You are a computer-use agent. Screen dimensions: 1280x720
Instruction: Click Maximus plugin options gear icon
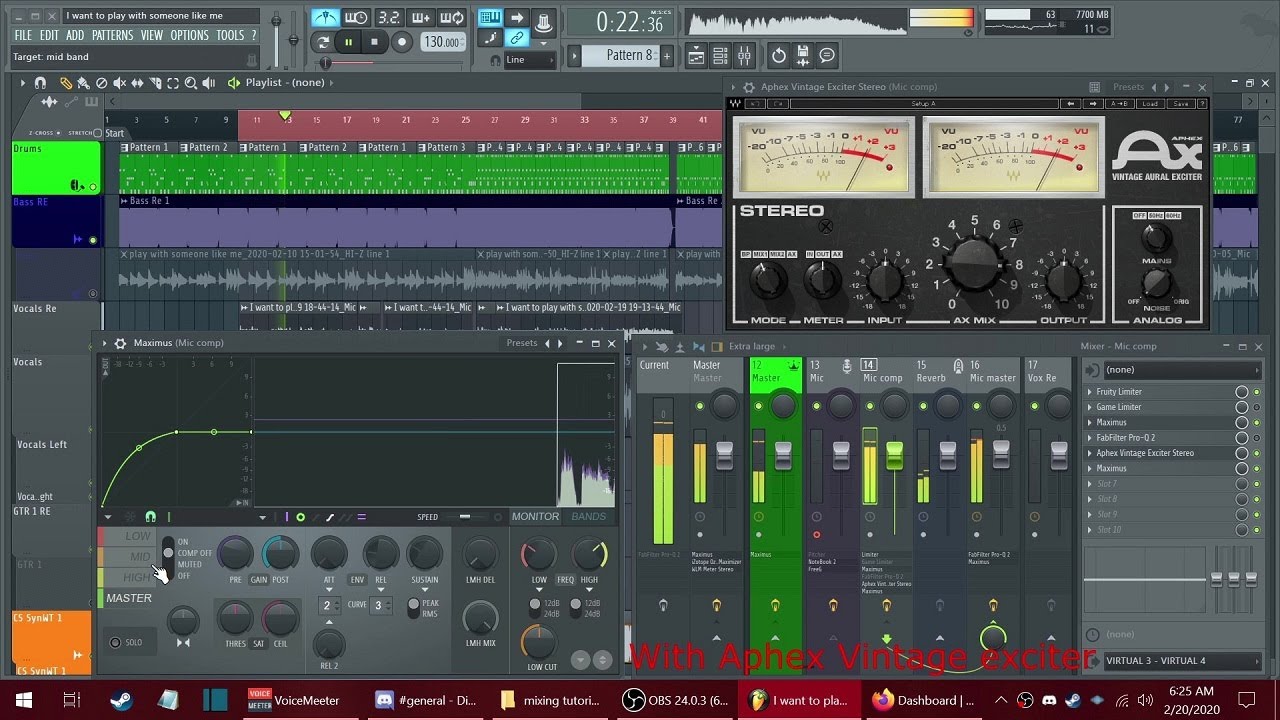click(120, 343)
